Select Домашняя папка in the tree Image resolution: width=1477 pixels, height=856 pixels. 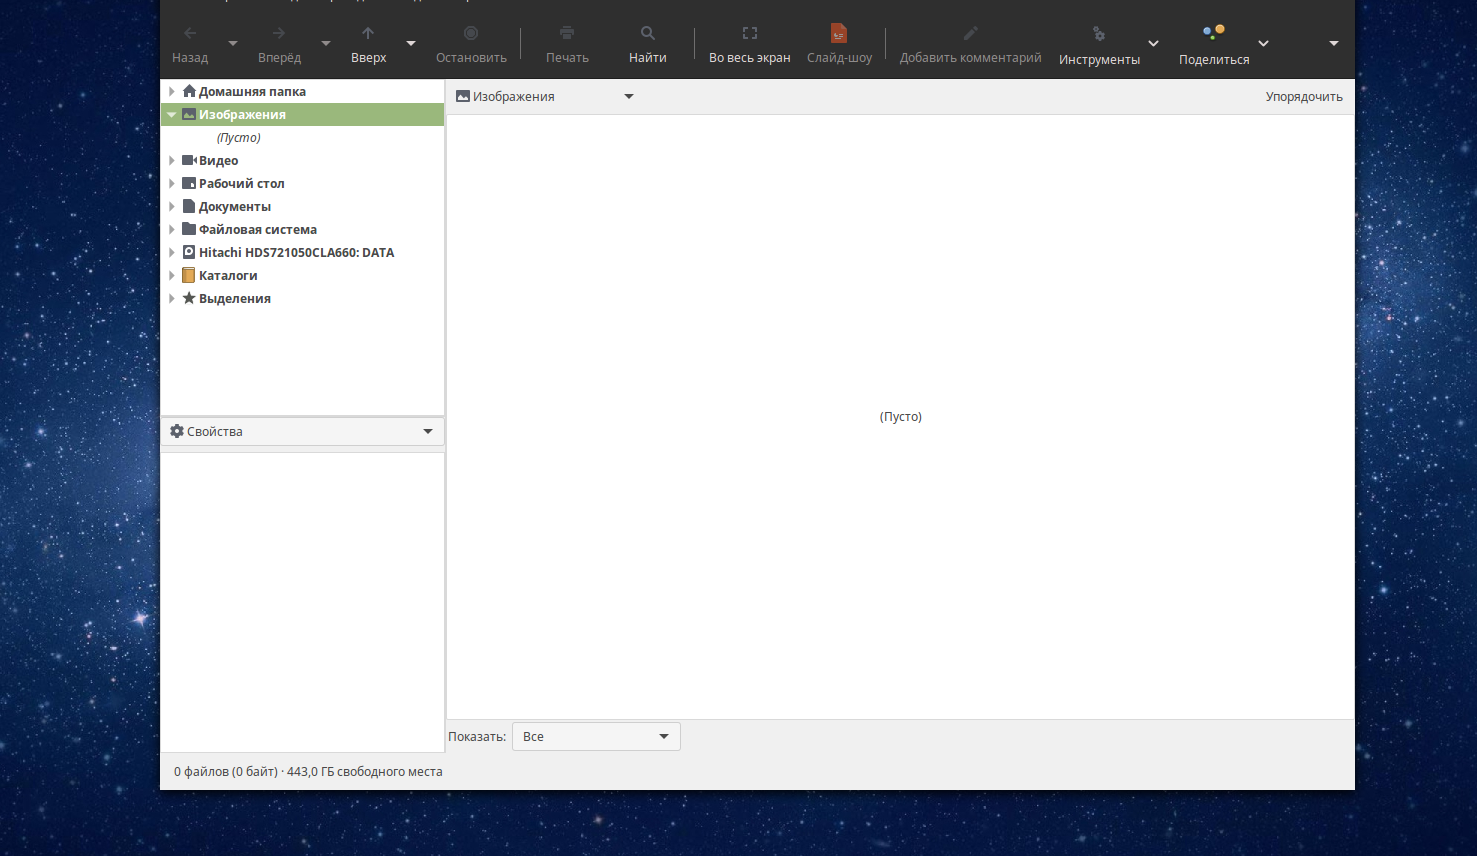click(252, 91)
